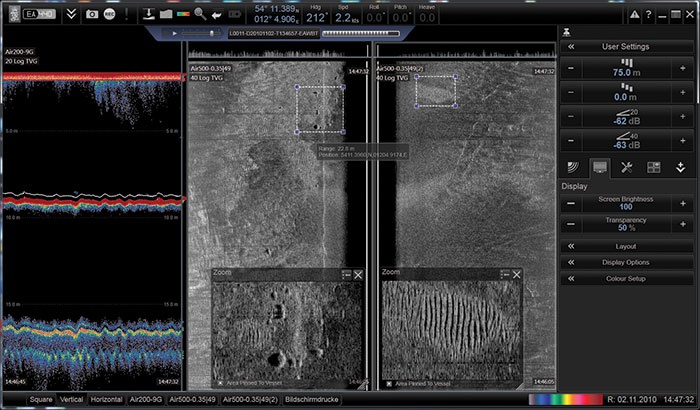
Task: Click the EA HHD logo button
Action: pos(40,14)
